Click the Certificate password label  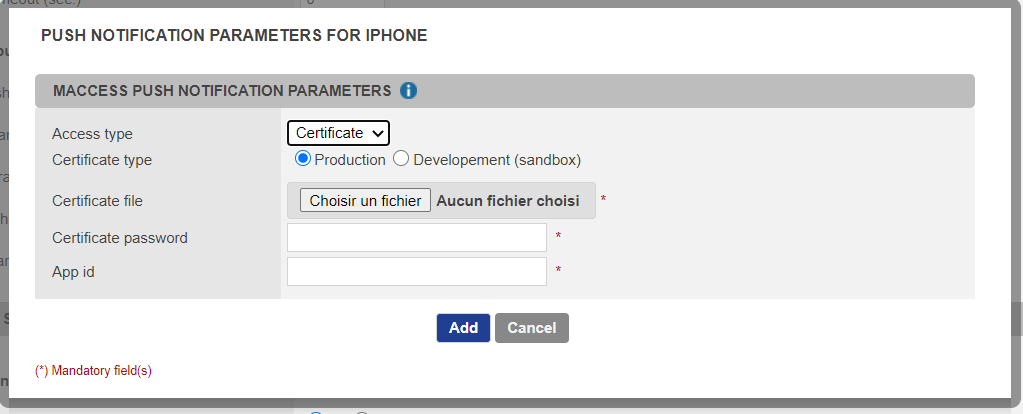point(120,238)
